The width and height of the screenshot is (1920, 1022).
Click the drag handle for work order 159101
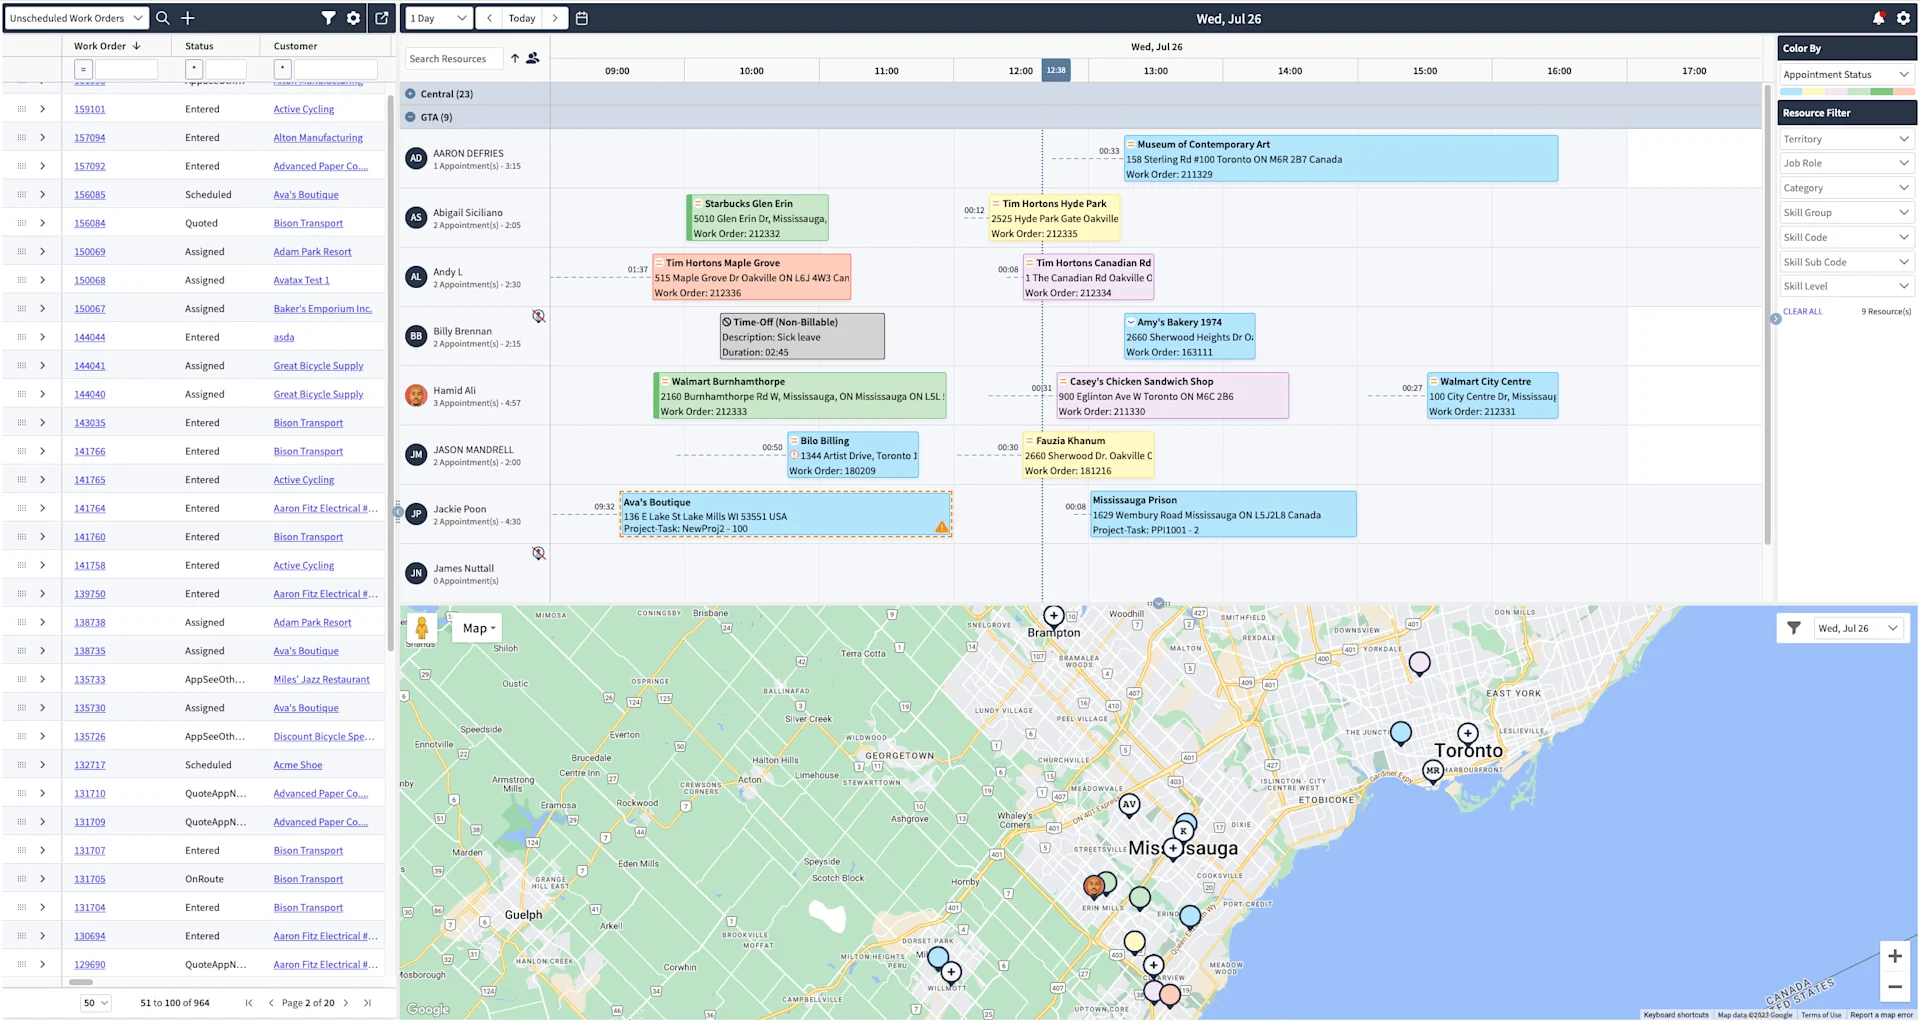21,109
